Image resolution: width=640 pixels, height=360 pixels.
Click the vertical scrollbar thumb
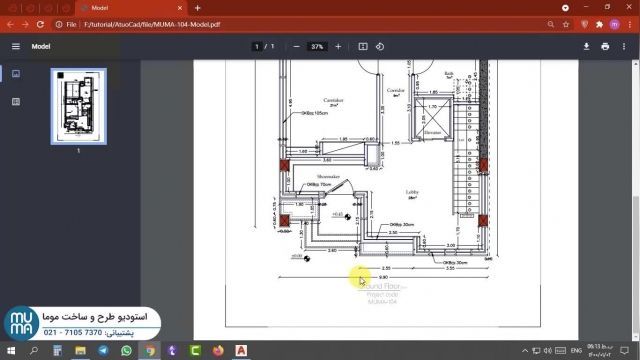pos(636,263)
